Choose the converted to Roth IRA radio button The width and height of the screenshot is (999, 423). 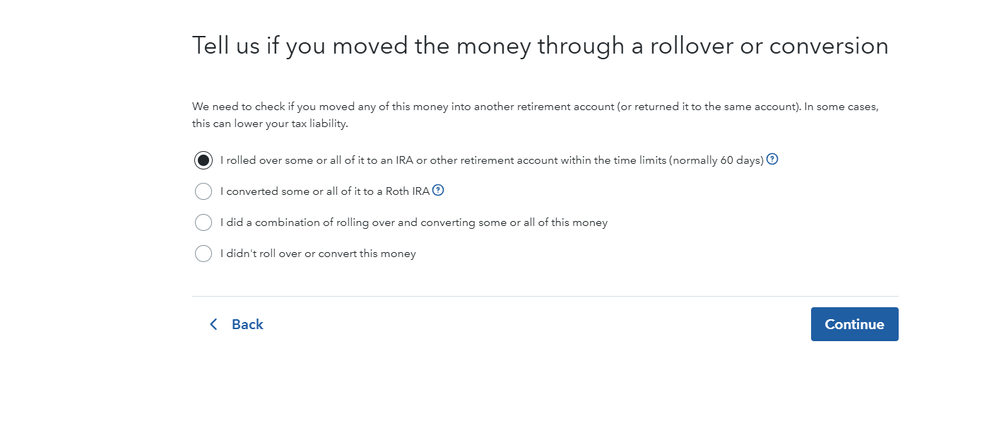203,191
